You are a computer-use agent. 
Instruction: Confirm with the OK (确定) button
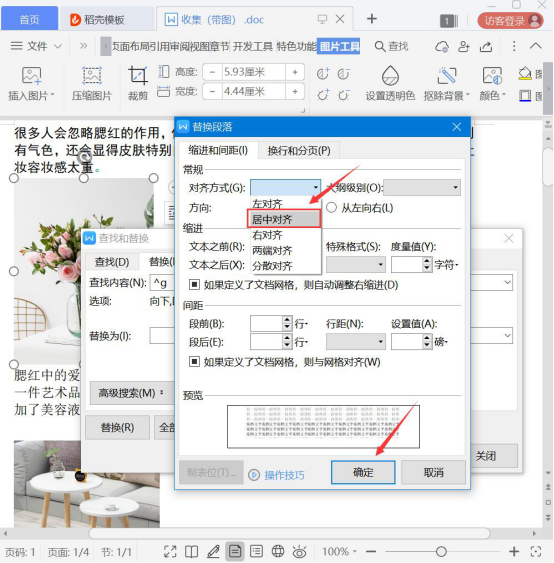click(363, 472)
